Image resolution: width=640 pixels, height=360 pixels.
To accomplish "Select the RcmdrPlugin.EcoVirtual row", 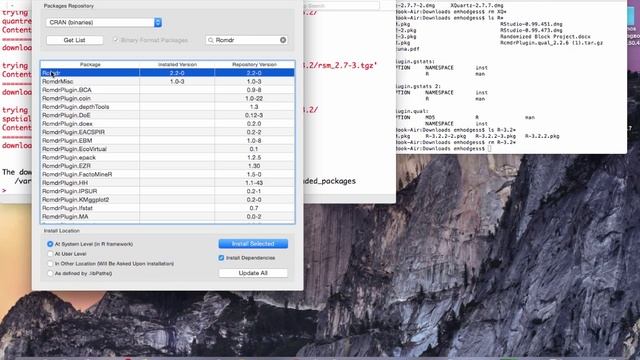I will pos(167,149).
